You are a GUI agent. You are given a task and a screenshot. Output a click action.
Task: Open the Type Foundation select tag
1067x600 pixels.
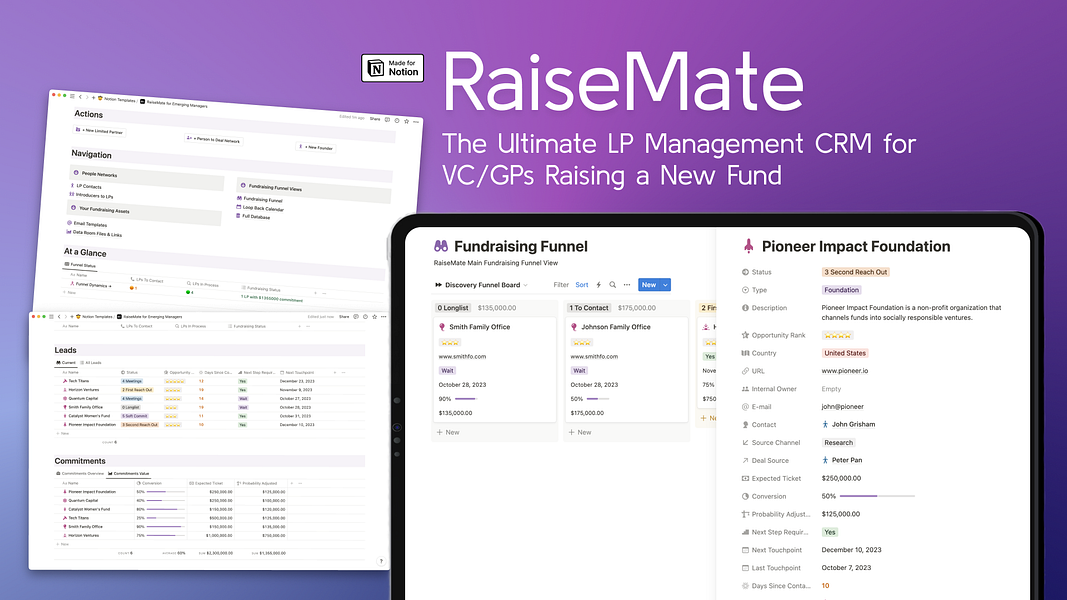(x=842, y=290)
